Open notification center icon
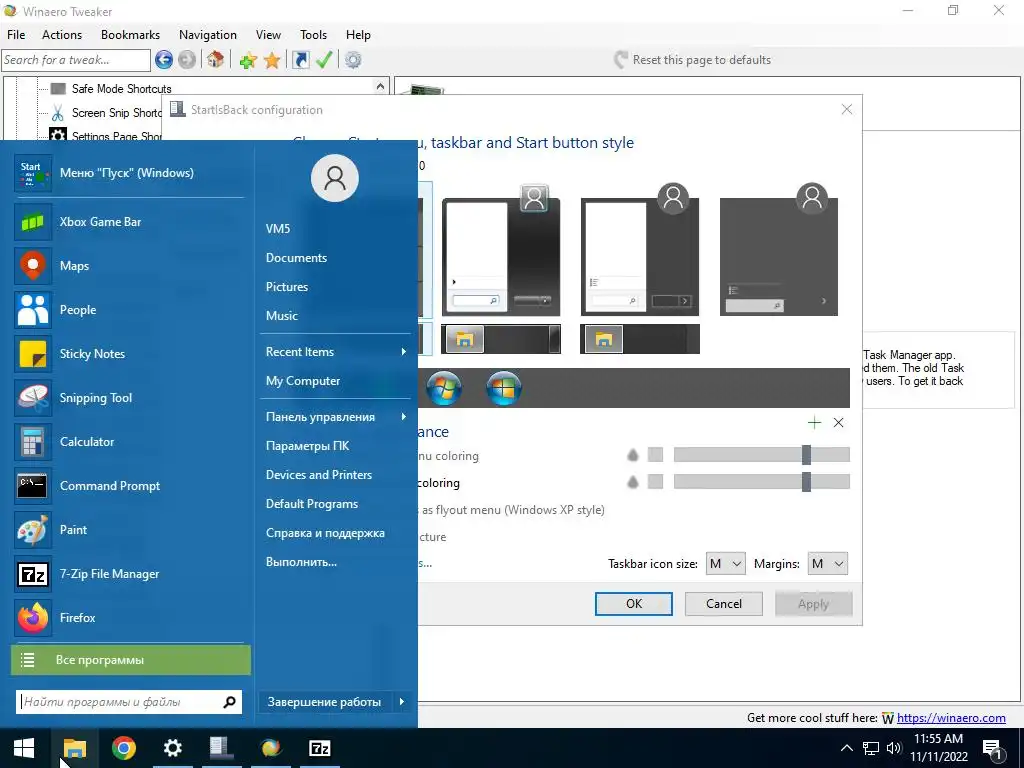1024x768 pixels. 993,748
